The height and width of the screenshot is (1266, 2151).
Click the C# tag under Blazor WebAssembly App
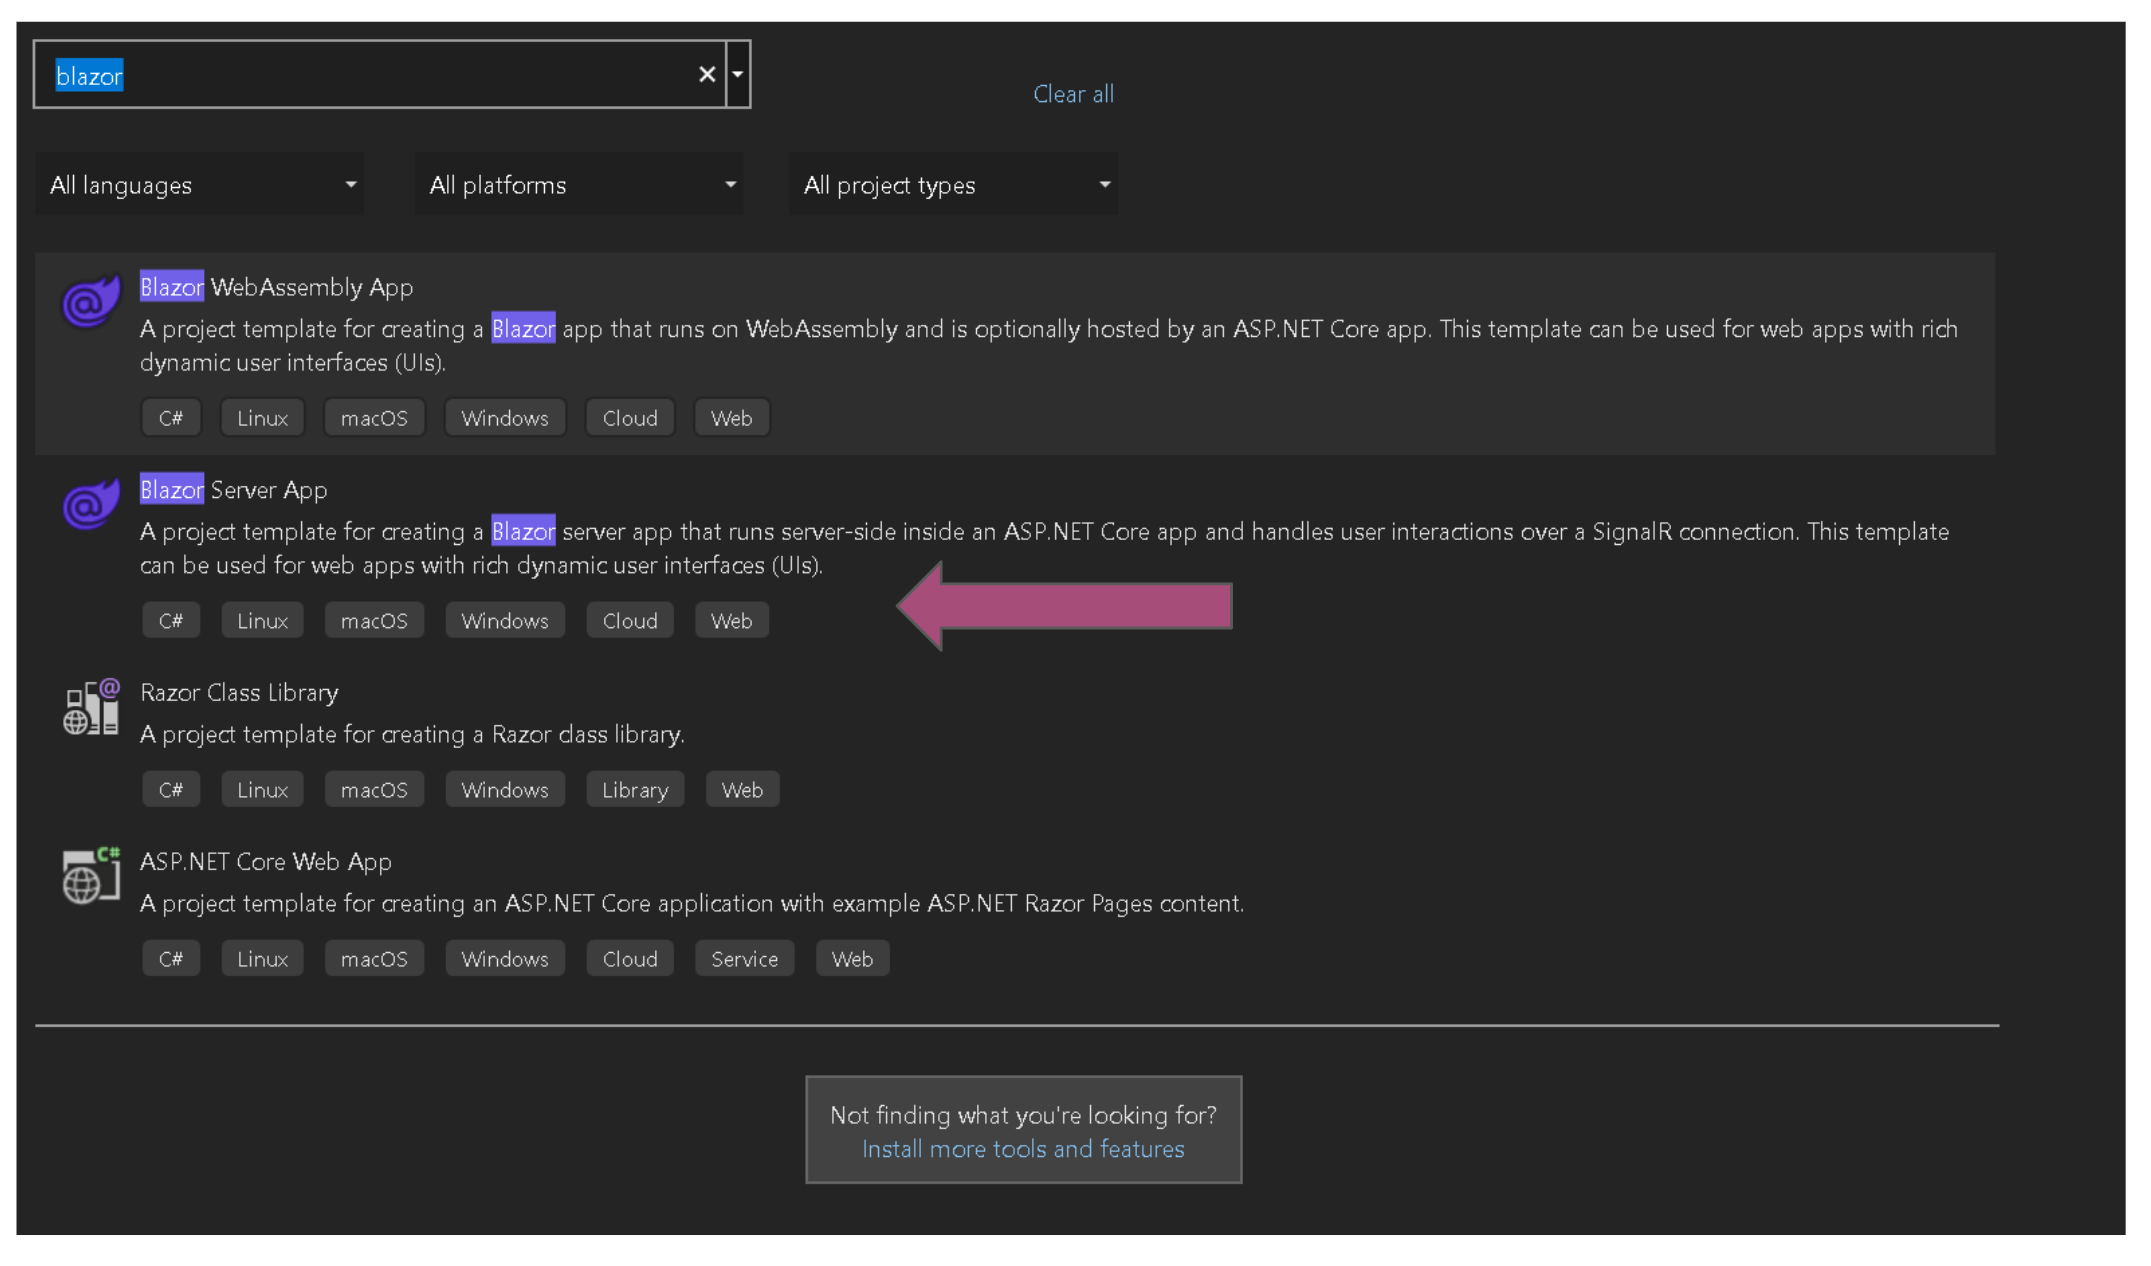pos(171,418)
